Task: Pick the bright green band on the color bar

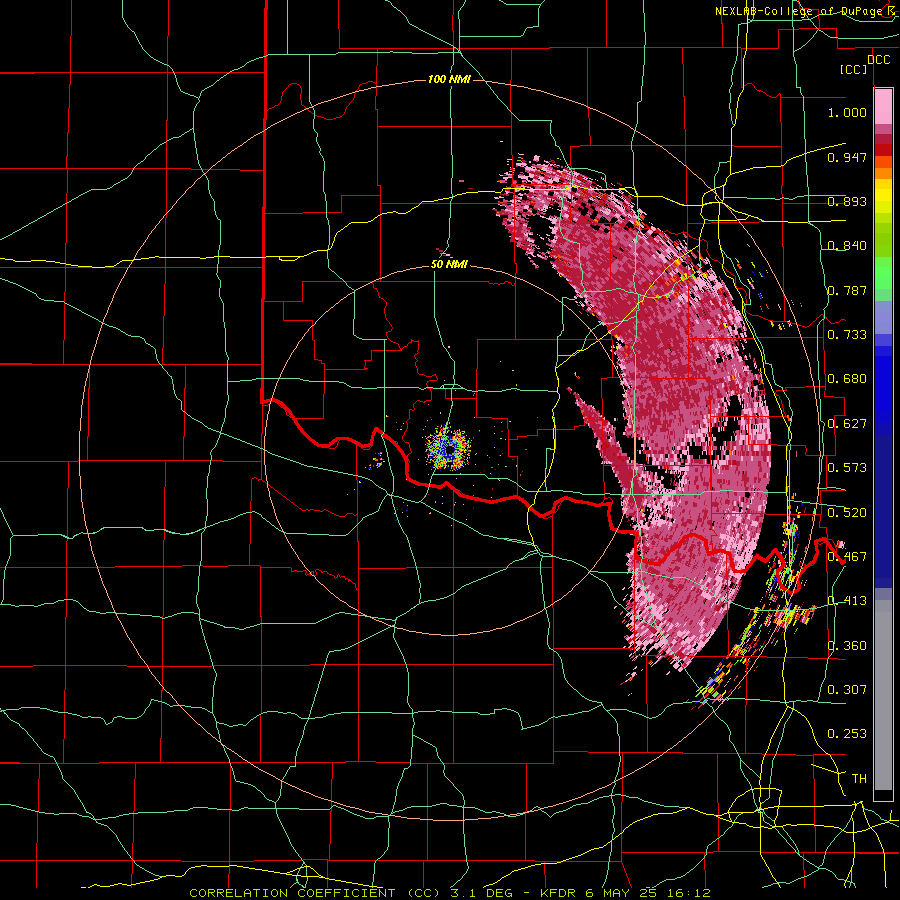Action: (x=883, y=274)
